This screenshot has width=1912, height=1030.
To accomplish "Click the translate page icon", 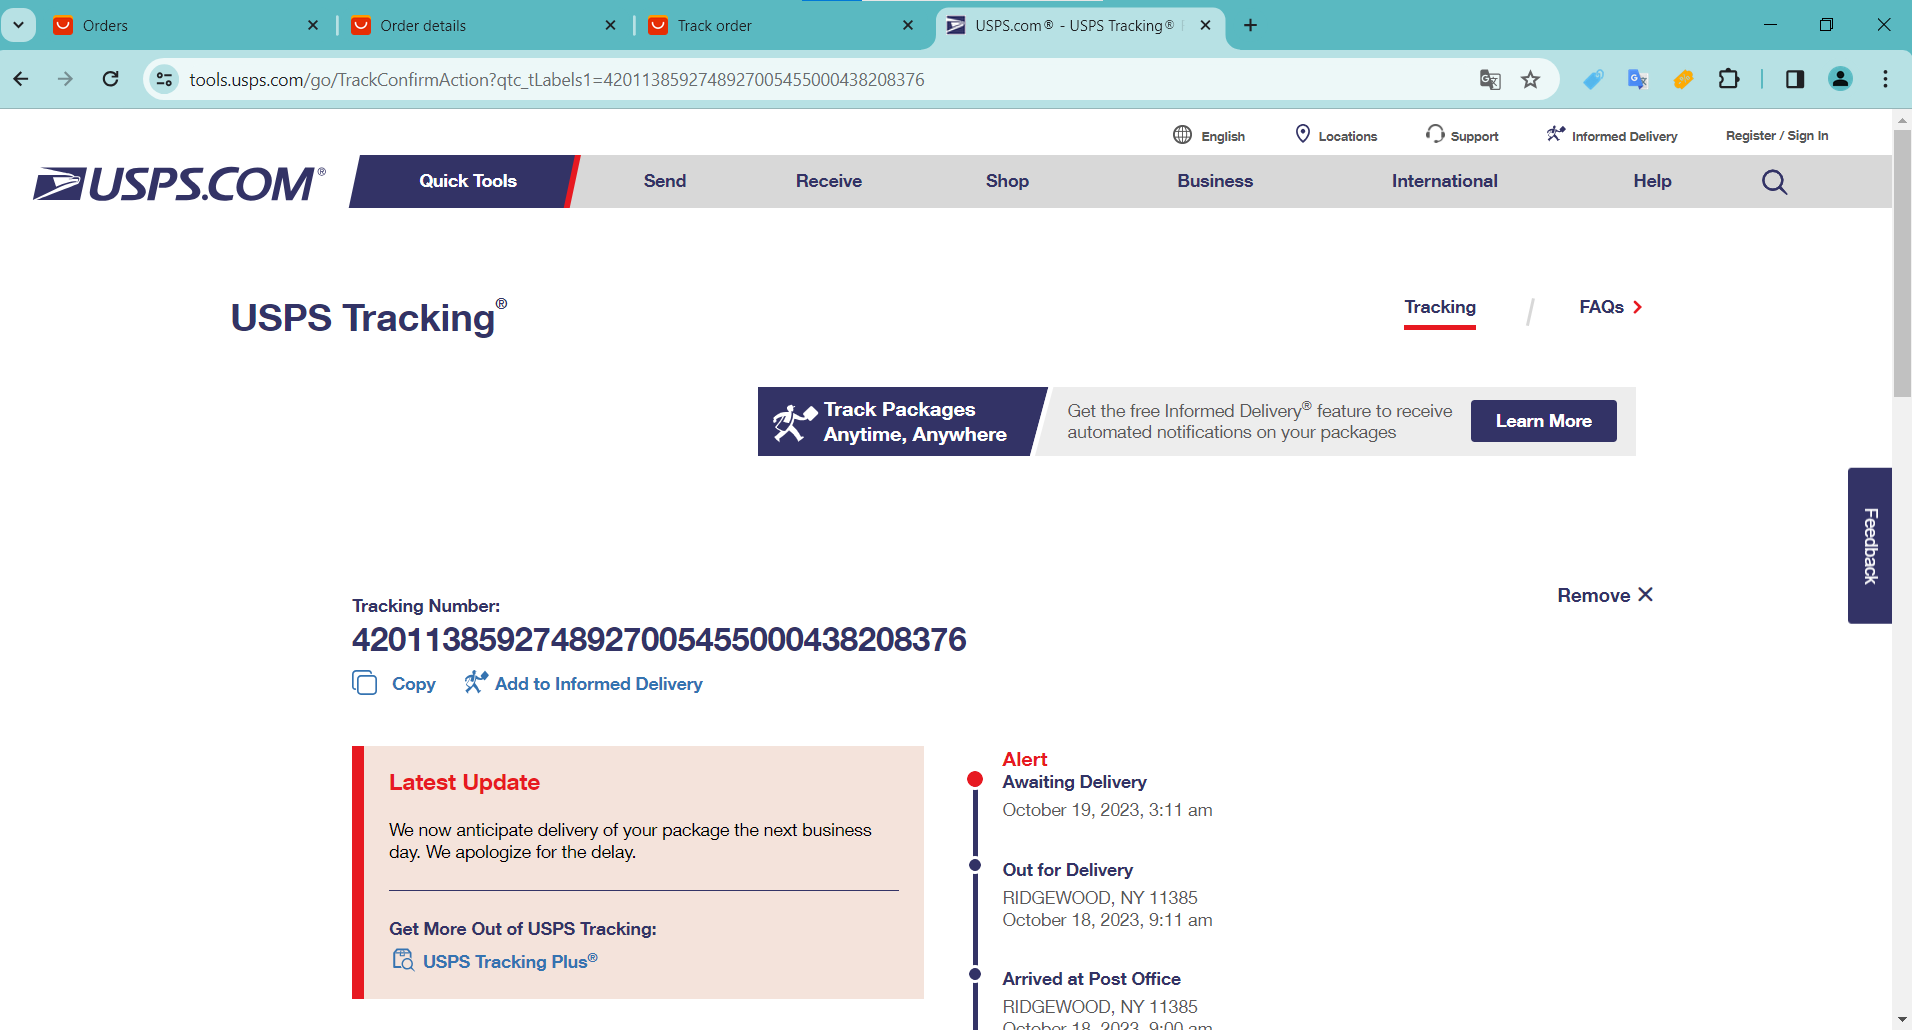I will (x=1490, y=79).
